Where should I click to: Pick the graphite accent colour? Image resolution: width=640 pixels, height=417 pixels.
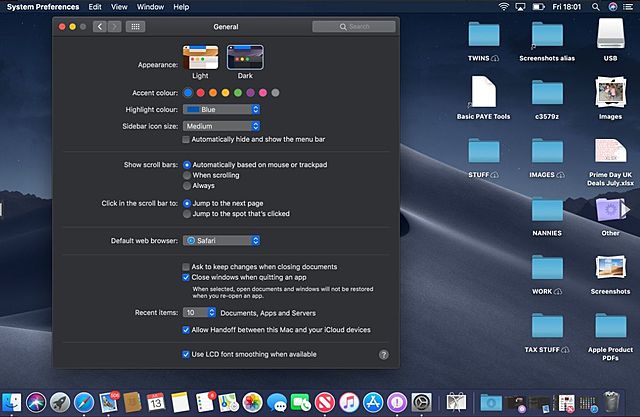pyautogui.click(x=276, y=93)
